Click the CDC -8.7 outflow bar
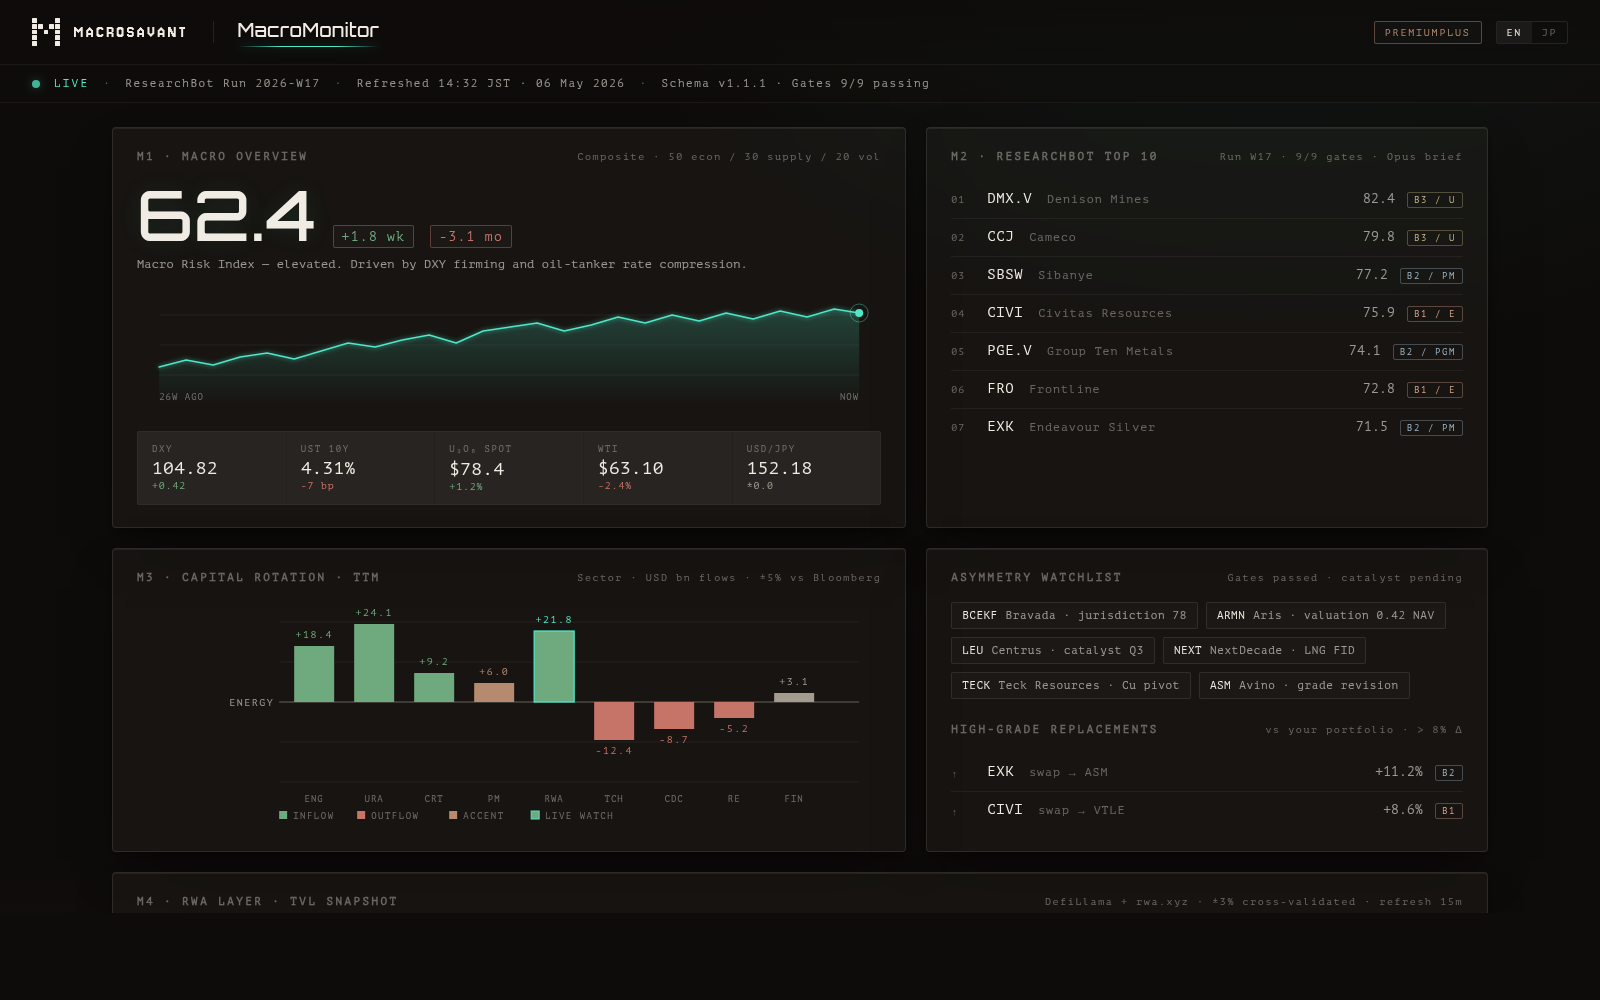Screen dimensions: 1600x1000 pyautogui.click(x=674, y=715)
